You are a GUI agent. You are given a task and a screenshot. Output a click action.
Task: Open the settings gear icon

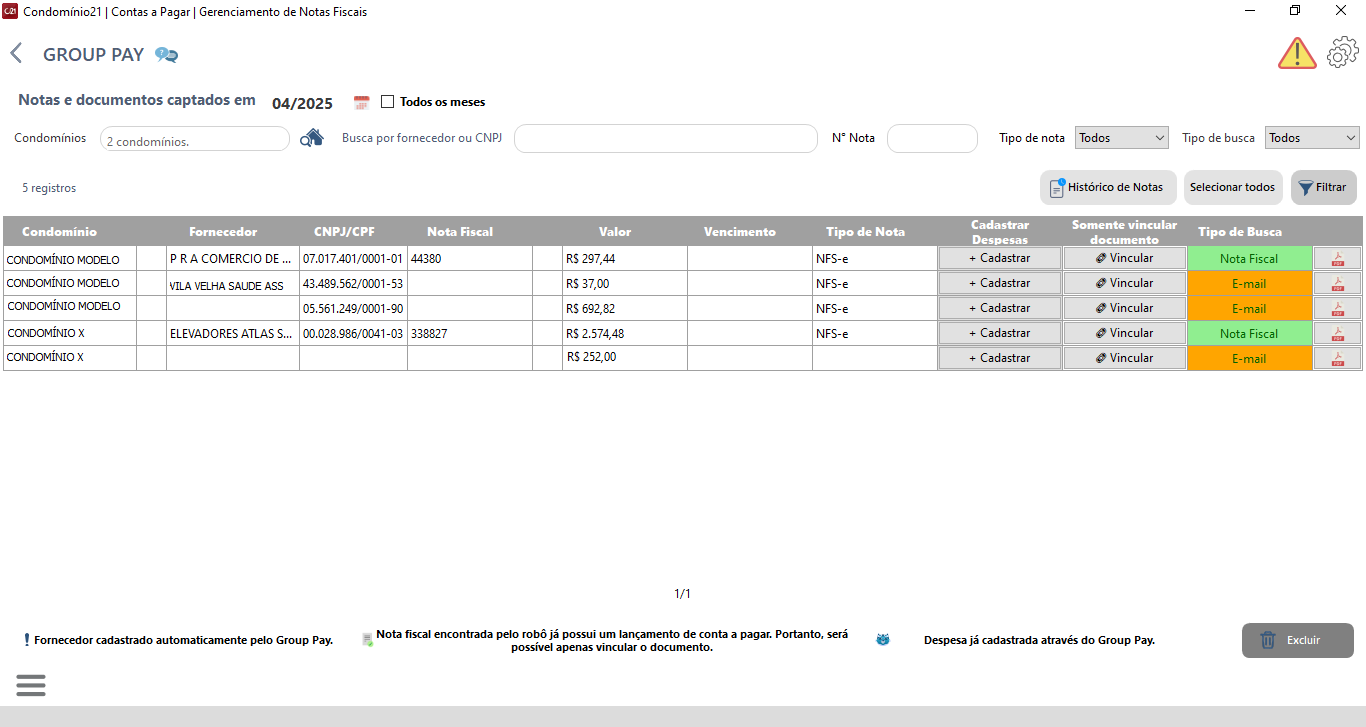[1342, 53]
